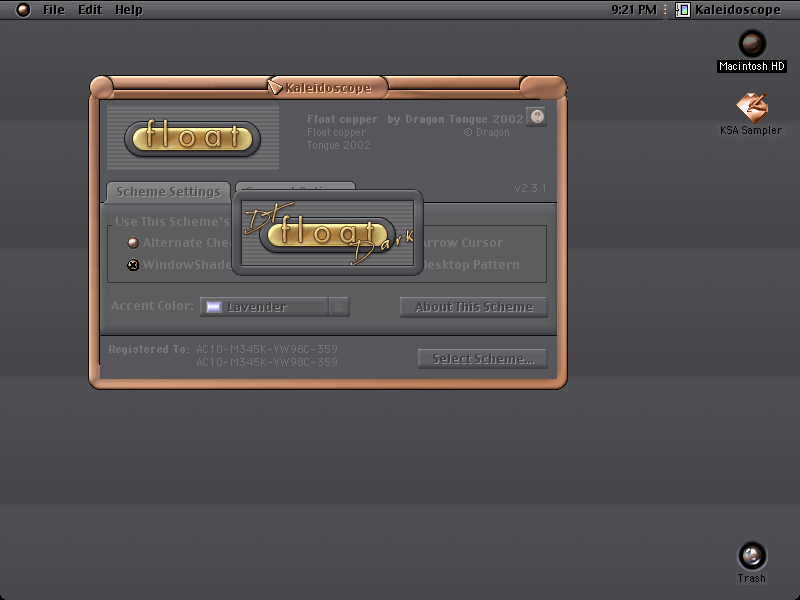Click the DT float Dark splash image
Viewport: 800px width, 600px height.
(x=328, y=233)
